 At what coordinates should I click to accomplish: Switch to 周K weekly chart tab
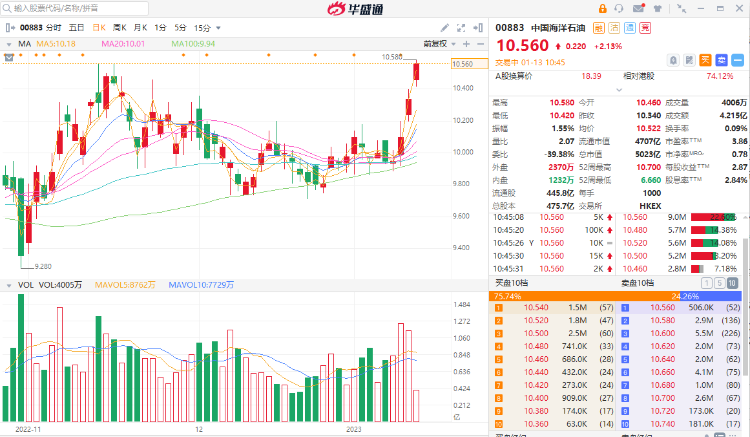(120, 28)
